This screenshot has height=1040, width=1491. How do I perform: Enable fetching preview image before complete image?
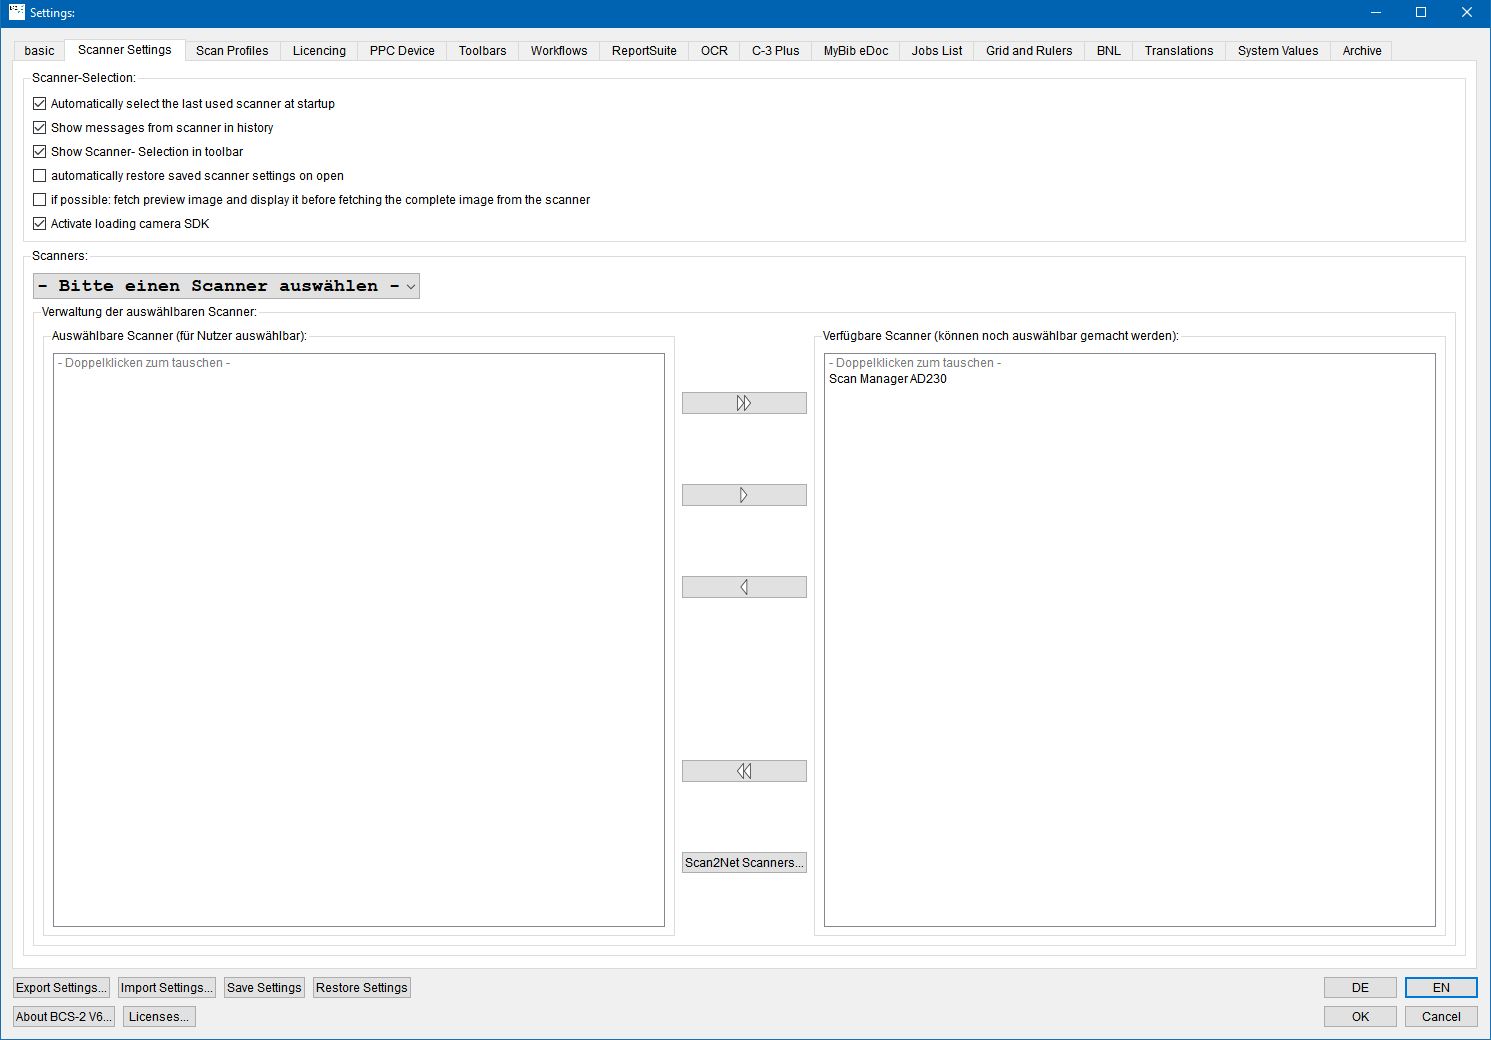(x=39, y=199)
